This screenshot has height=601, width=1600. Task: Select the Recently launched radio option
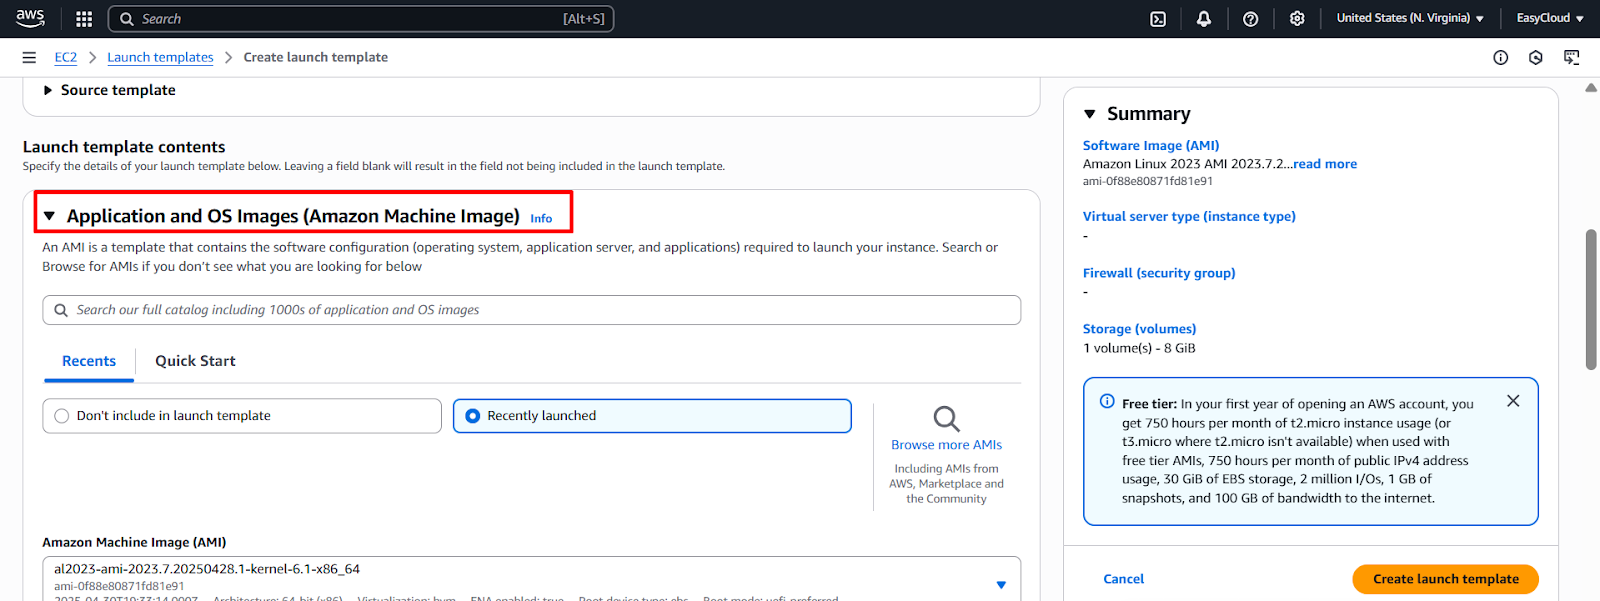point(652,416)
